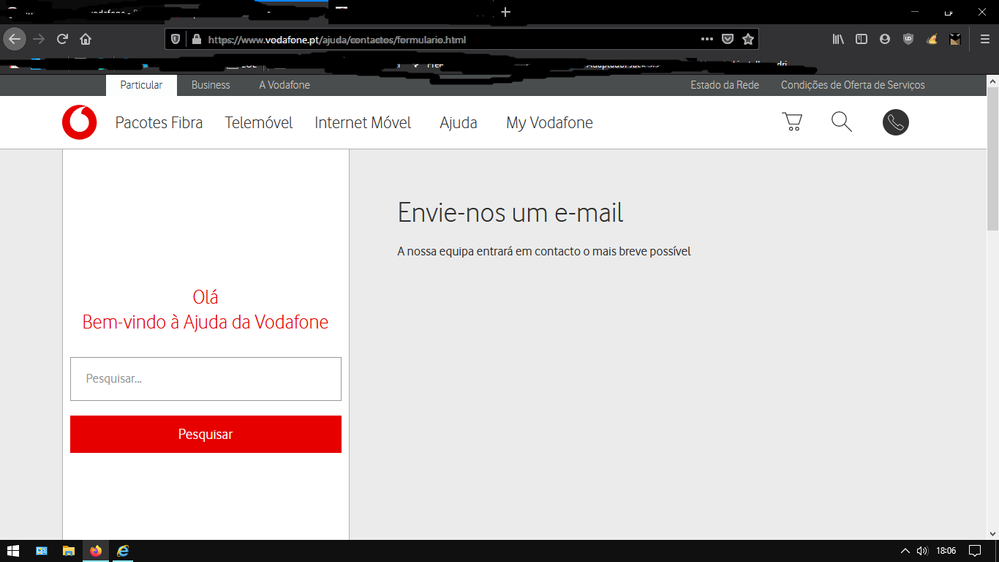Screen dimensions: 999x562
Task: Open the shopping cart
Action: pos(792,122)
